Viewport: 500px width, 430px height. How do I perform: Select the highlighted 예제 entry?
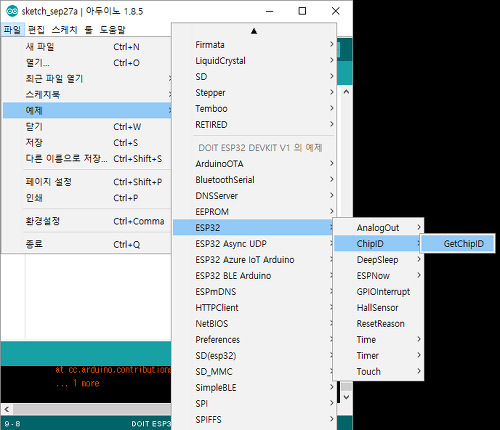pyautogui.click(x=87, y=110)
